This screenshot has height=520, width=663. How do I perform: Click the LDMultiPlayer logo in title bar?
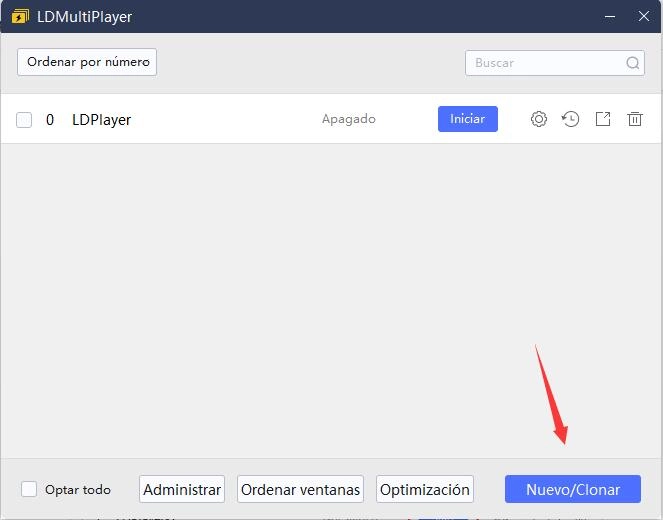pos(20,17)
